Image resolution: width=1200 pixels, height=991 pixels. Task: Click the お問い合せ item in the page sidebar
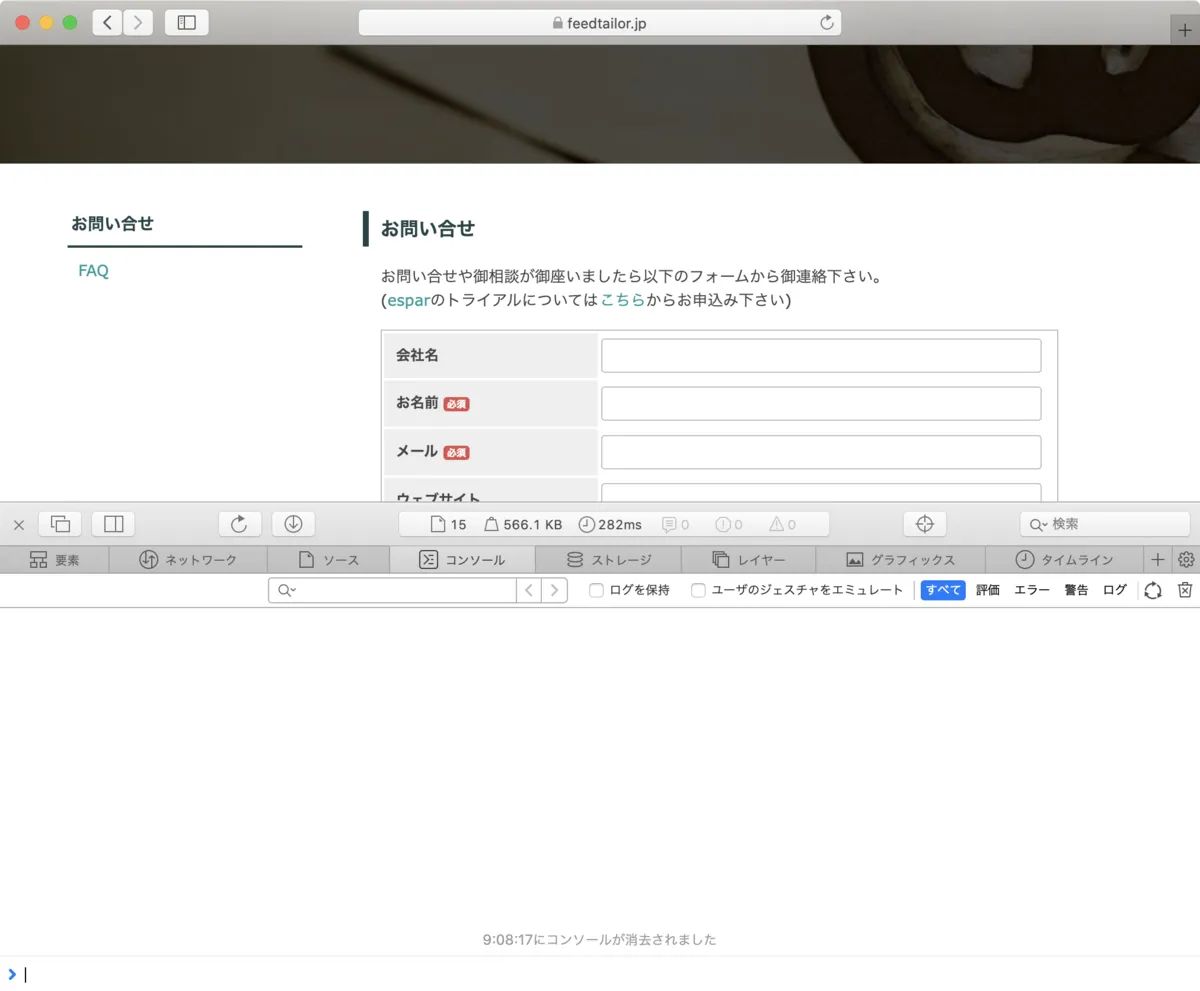click(x=112, y=224)
